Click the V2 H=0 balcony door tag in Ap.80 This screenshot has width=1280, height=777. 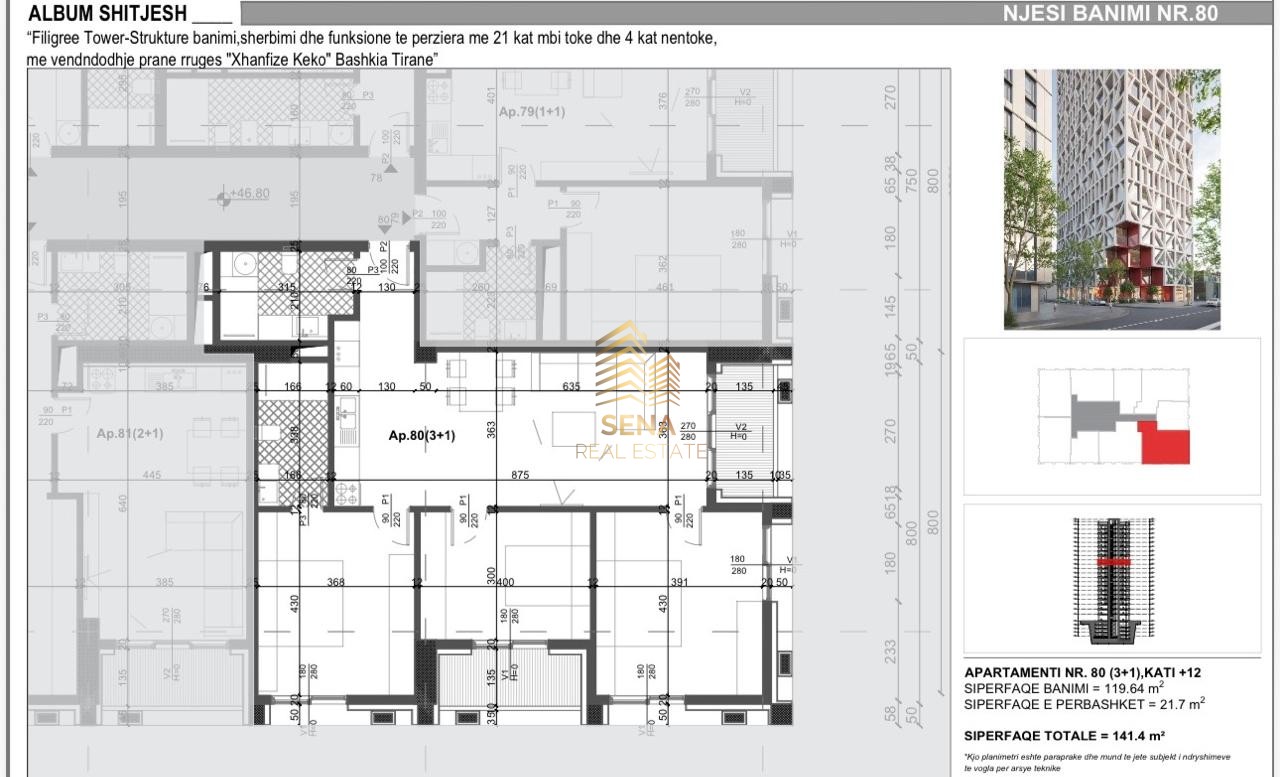coord(741,431)
